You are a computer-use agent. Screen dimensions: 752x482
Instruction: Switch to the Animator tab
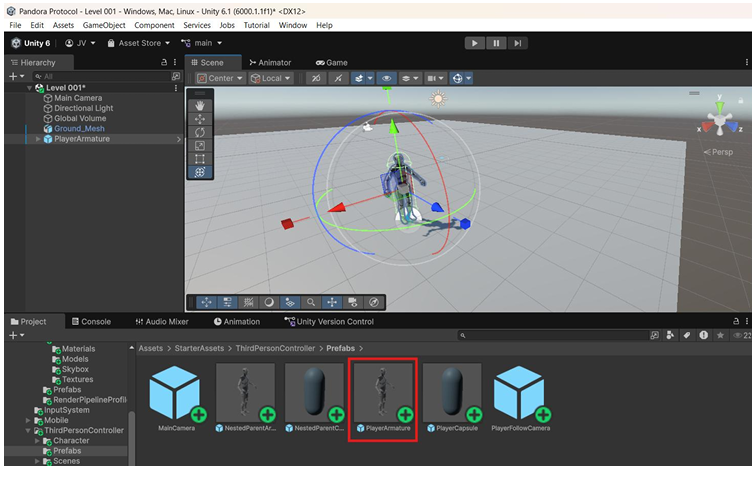(270, 63)
